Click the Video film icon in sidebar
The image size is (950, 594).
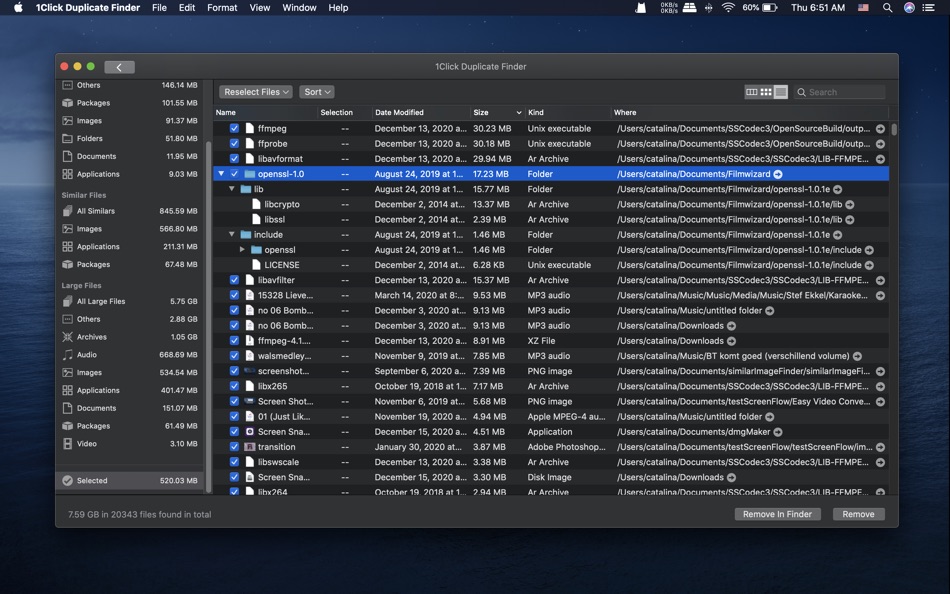67,444
